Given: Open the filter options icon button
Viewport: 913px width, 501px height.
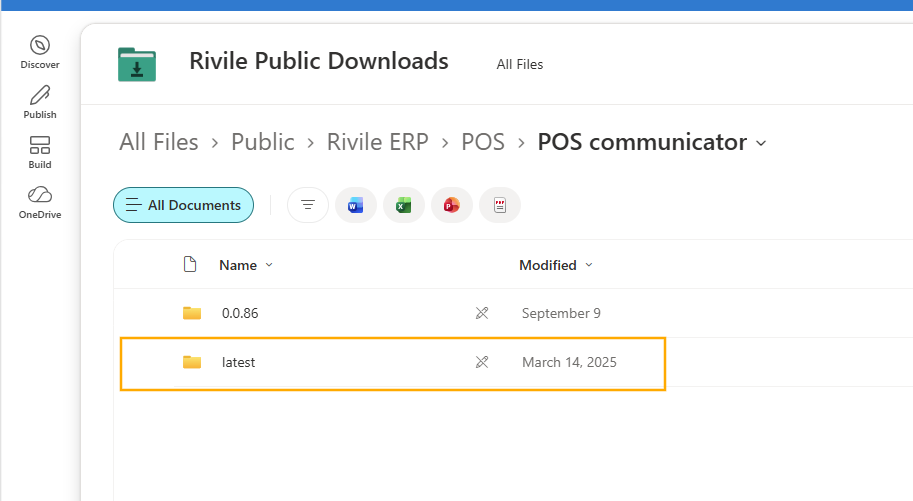Looking at the screenshot, I should [x=307, y=205].
